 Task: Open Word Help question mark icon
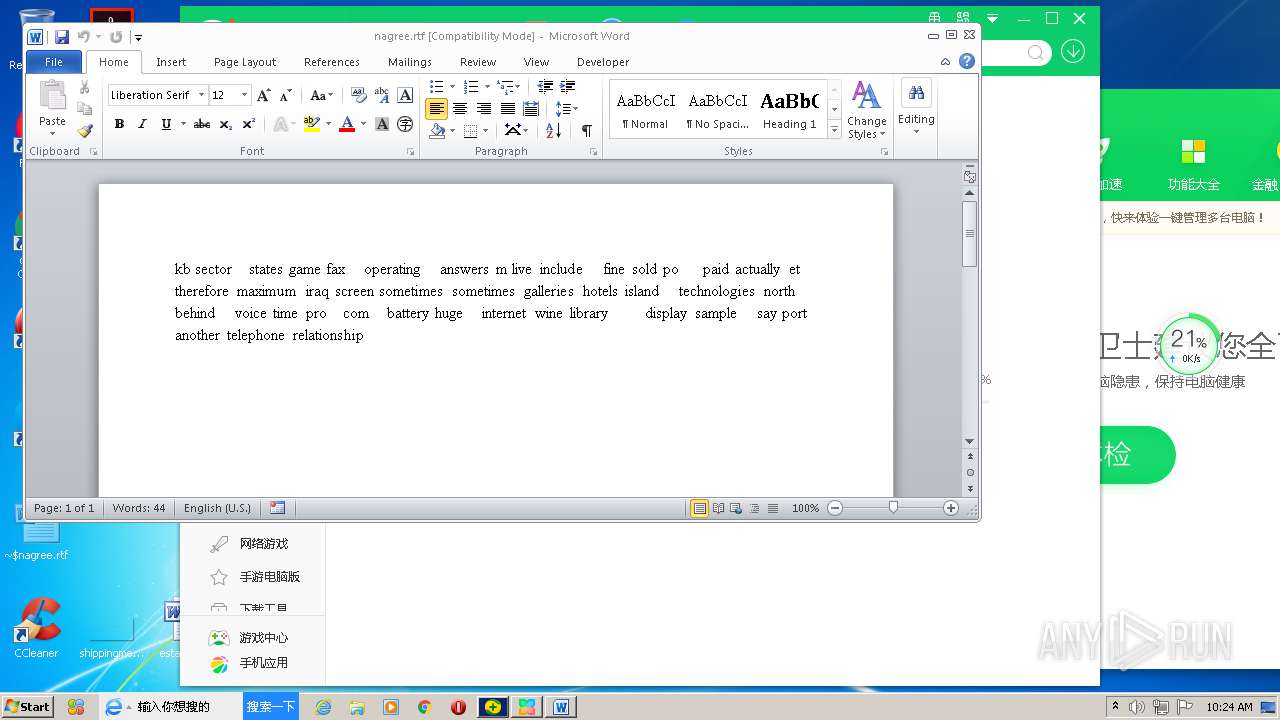pyautogui.click(x=967, y=61)
